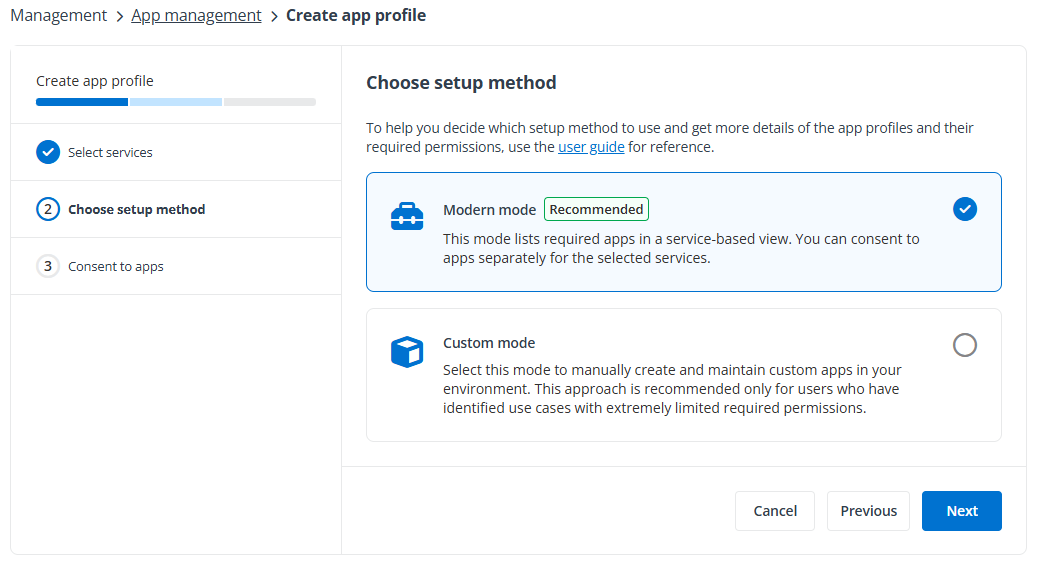Select the Choose setup method step

[x=176, y=209]
